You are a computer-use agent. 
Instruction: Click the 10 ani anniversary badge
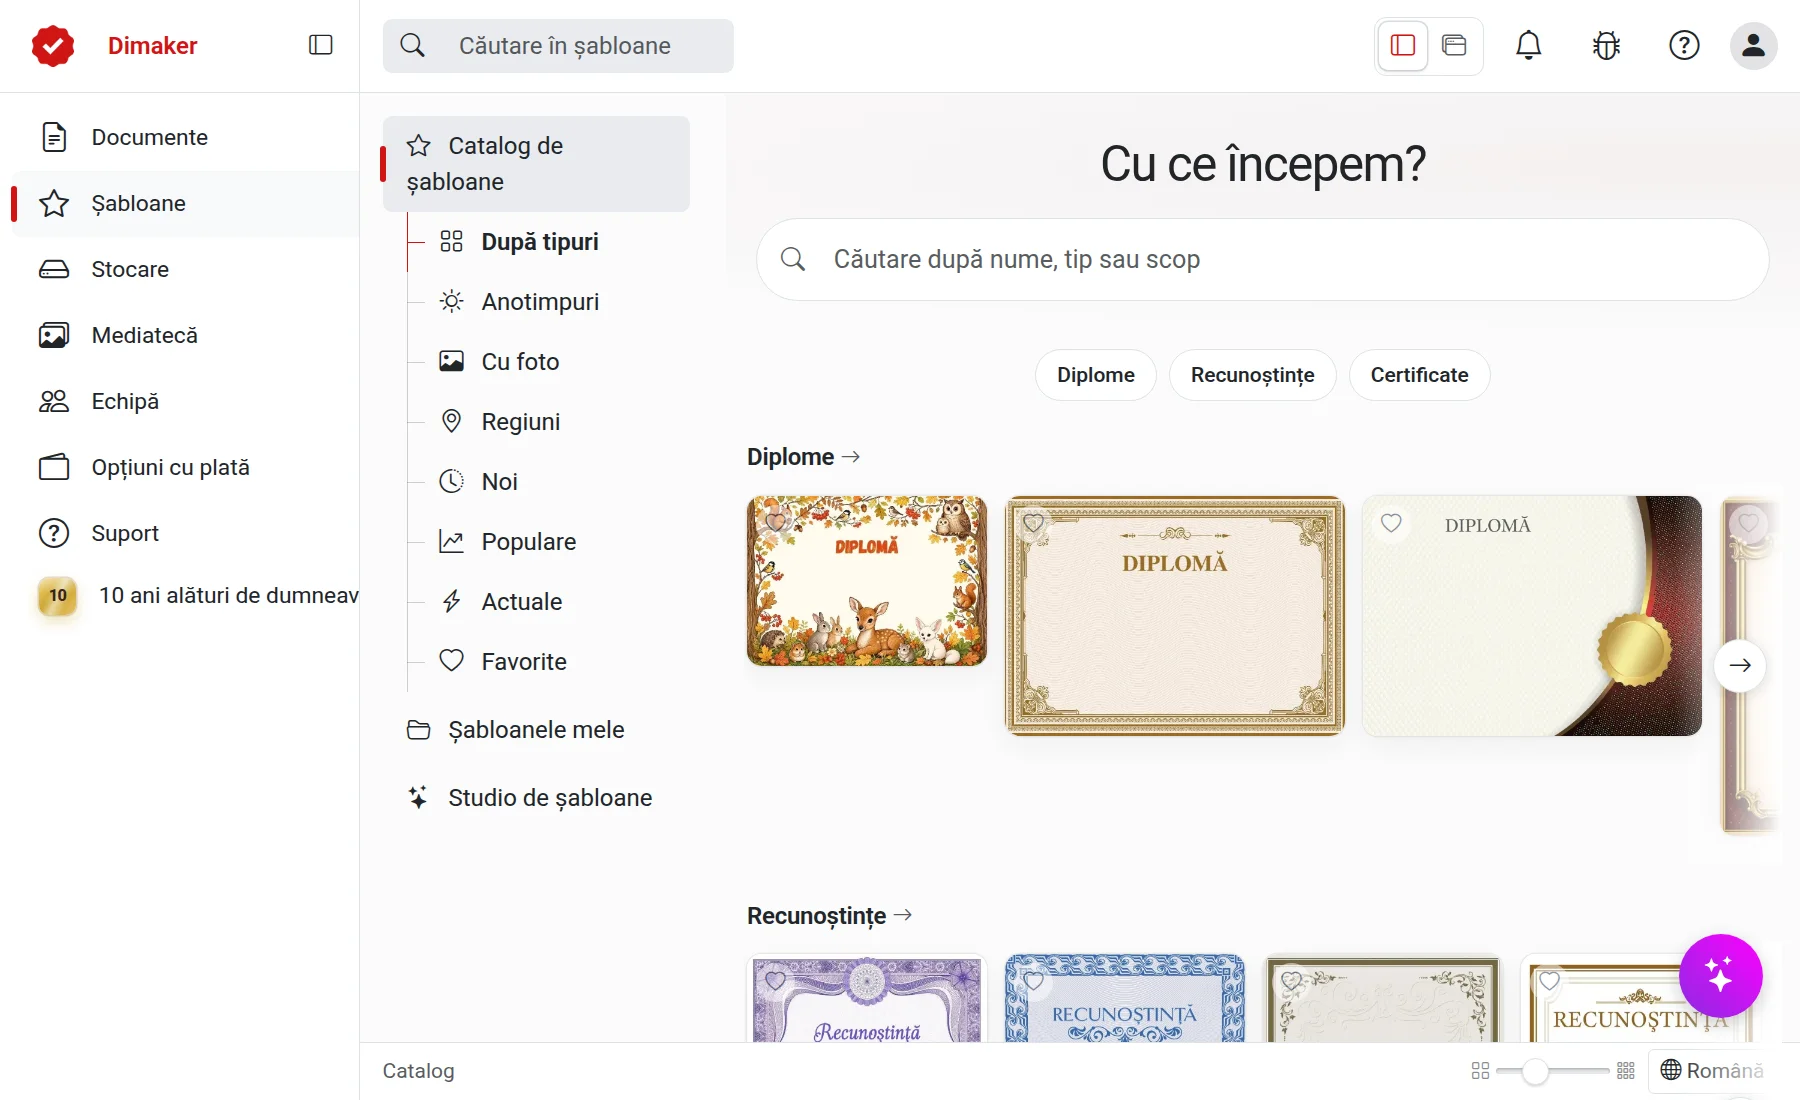pos(58,596)
